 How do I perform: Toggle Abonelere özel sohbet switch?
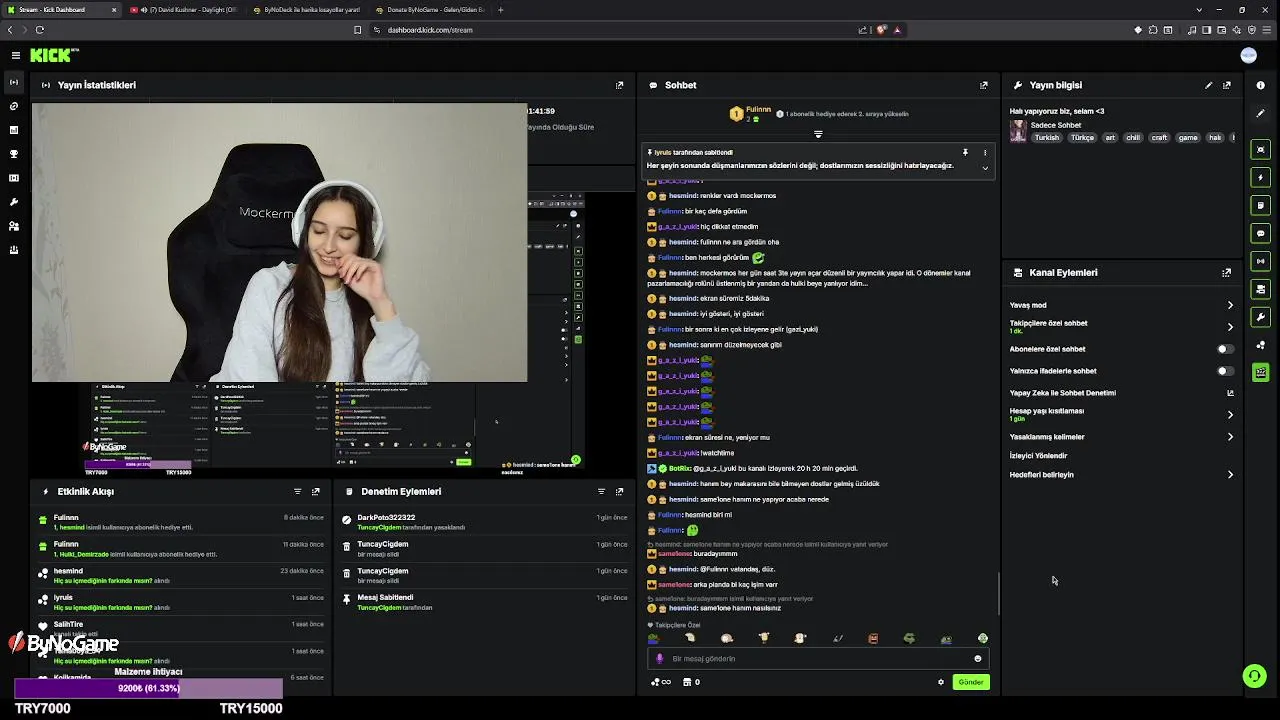(1224, 349)
